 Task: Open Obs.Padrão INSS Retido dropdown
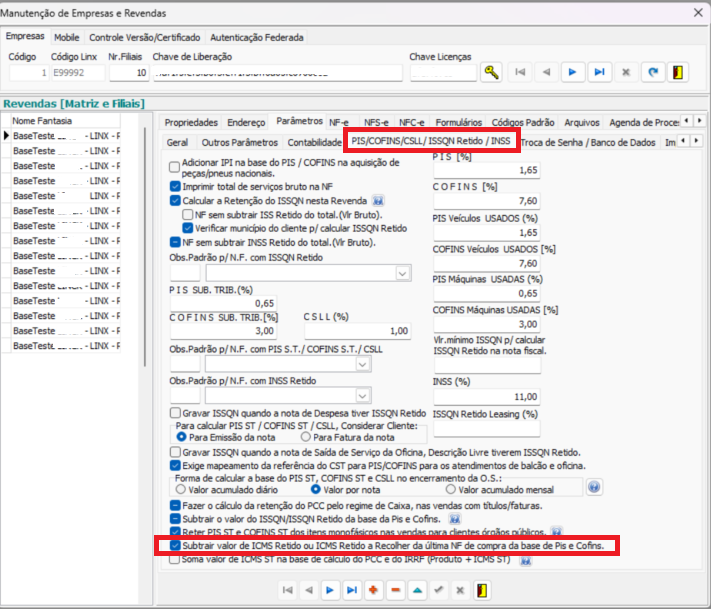(x=362, y=396)
